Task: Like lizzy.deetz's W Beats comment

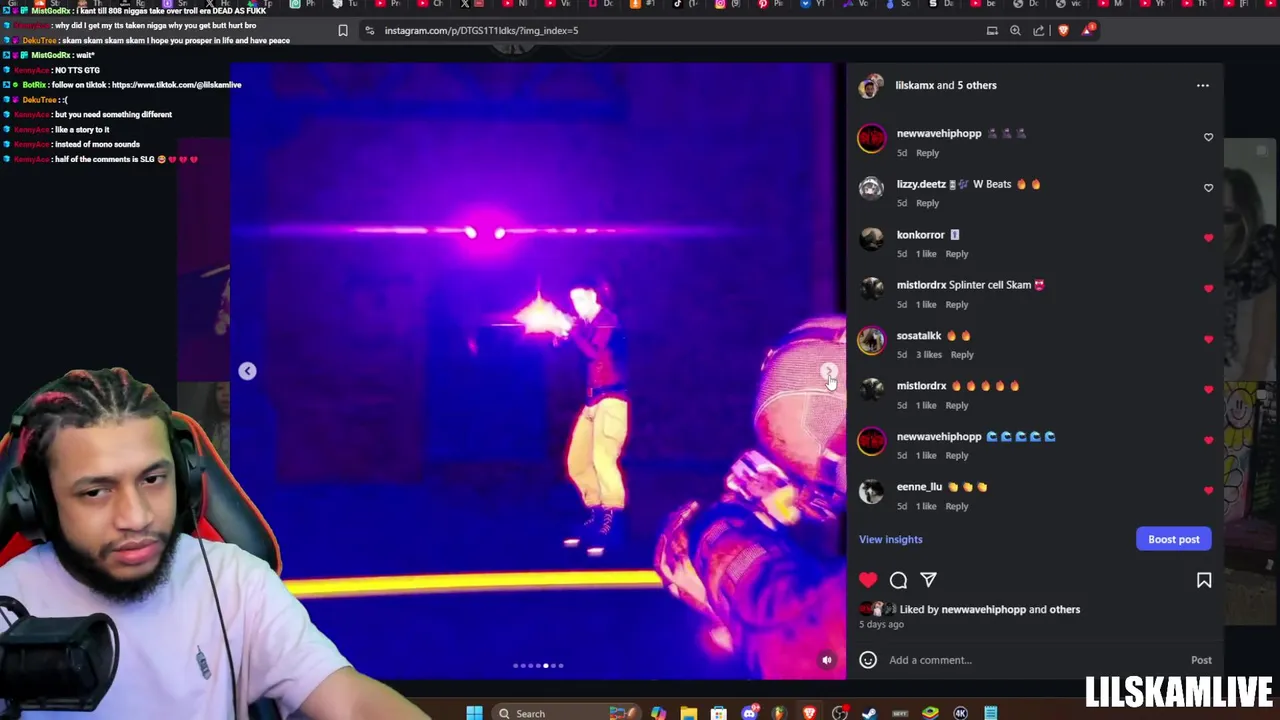Action: [1208, 188]
